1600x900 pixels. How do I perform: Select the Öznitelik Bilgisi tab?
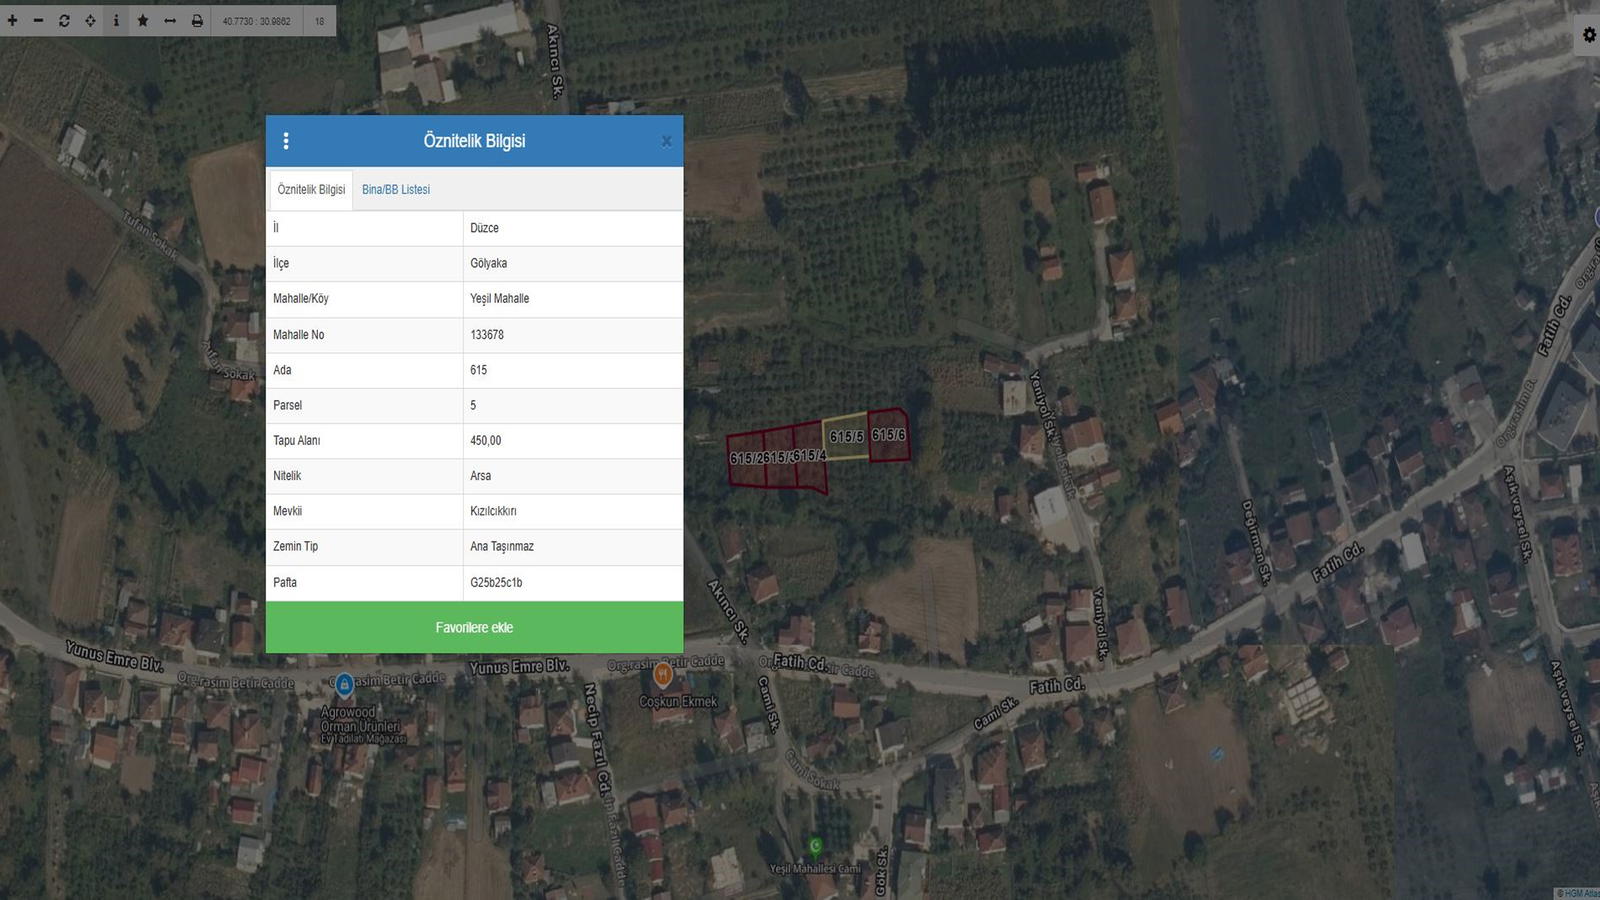click(x=311, y=189)
